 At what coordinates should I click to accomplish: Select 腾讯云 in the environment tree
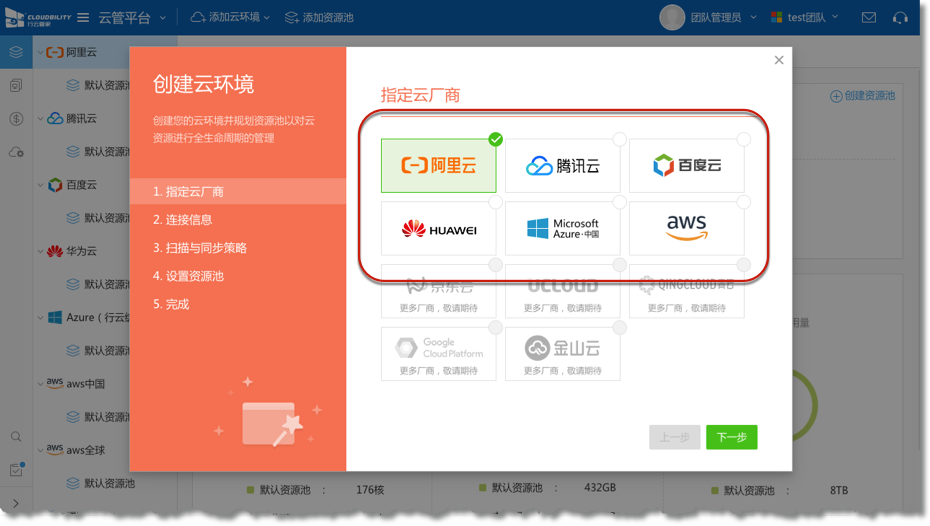click(x=81, y=119)
